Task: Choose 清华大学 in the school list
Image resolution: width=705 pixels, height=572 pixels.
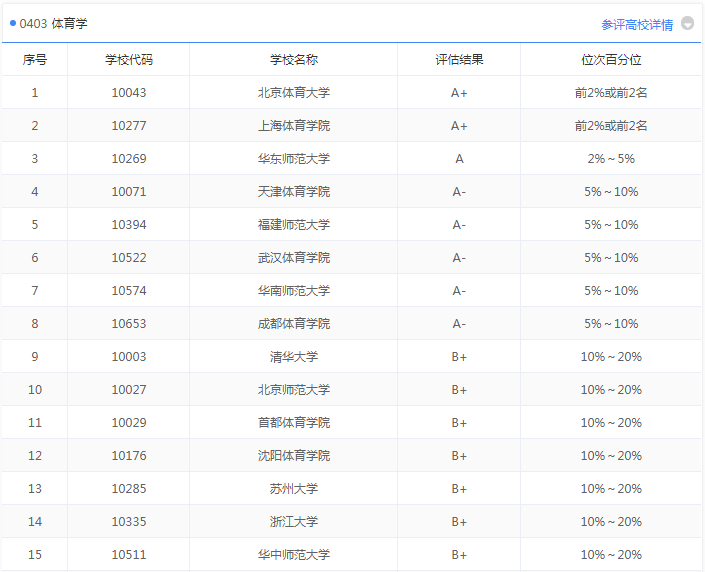Action: pyautogui.click(x=293, y=357)
